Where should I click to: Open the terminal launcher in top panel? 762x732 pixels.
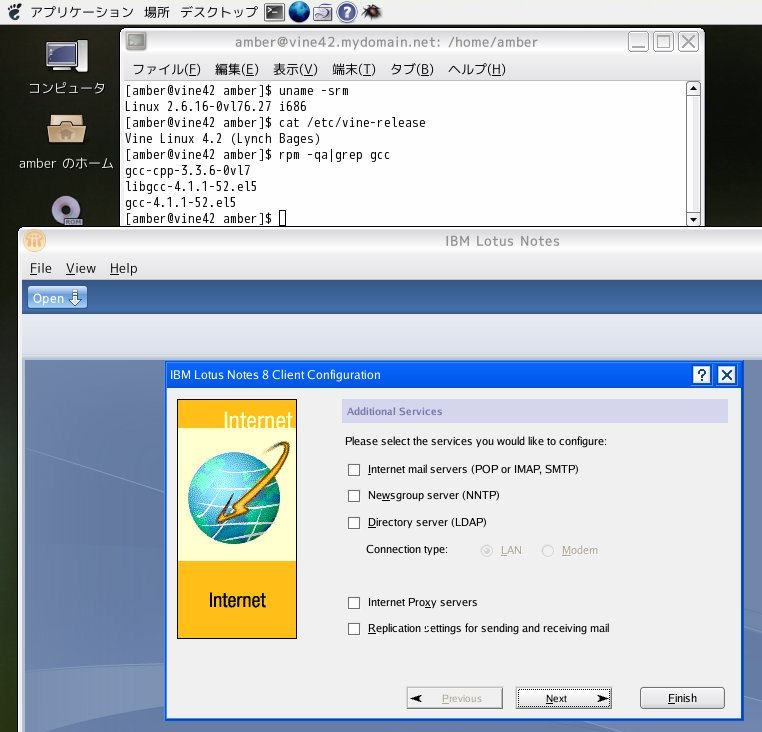(x=274, y=12)
